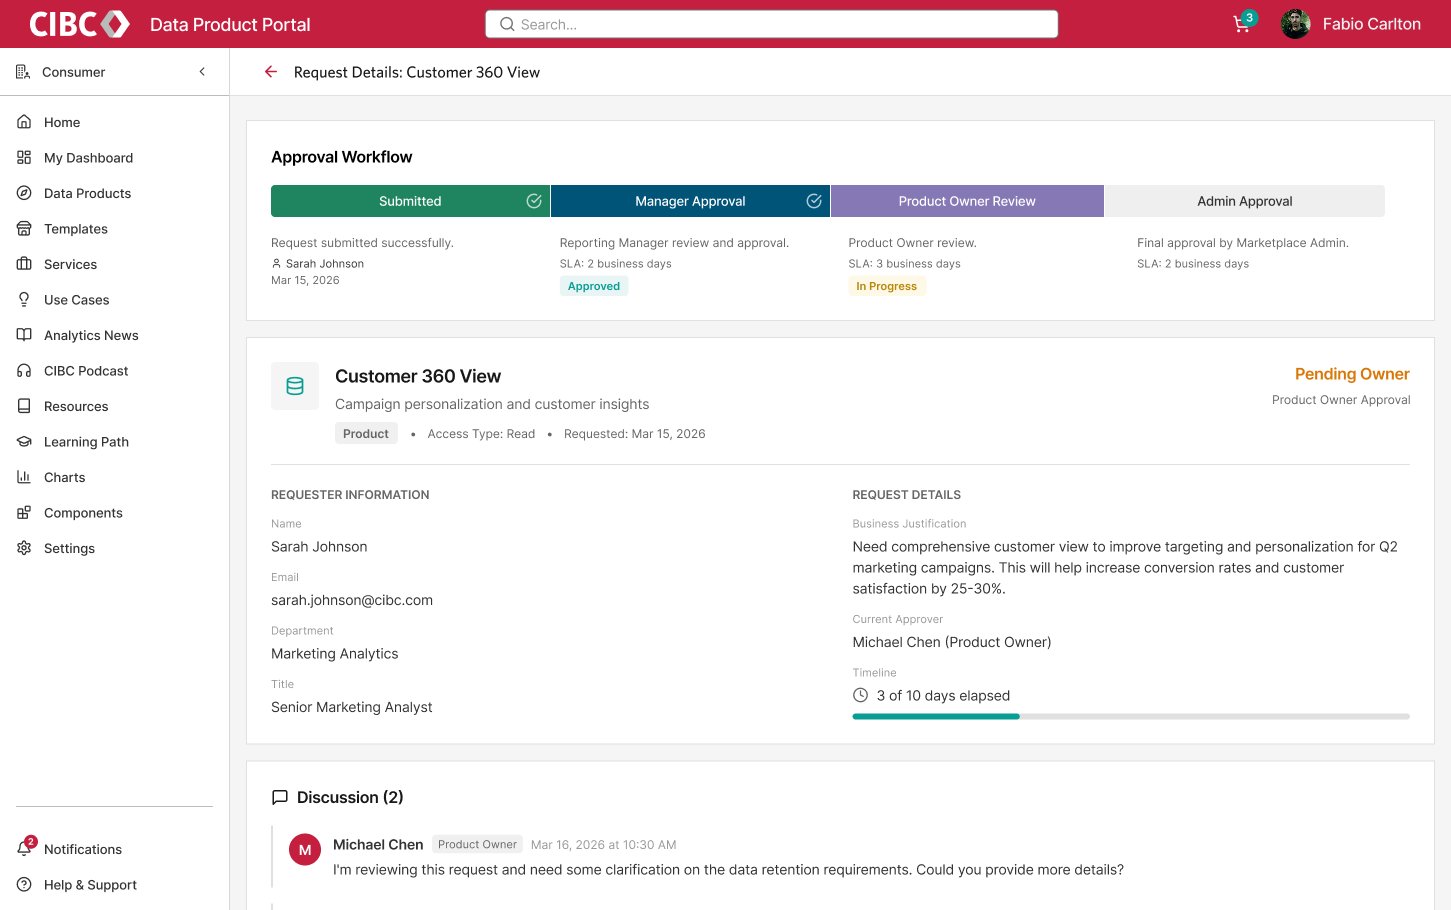Click the Notifications bell icon
Viewport: 1451px width, 910px height.
24,849
